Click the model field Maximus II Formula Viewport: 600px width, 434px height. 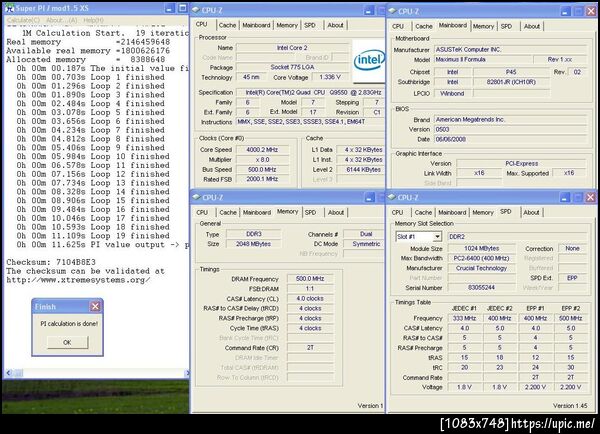point(483,60)
